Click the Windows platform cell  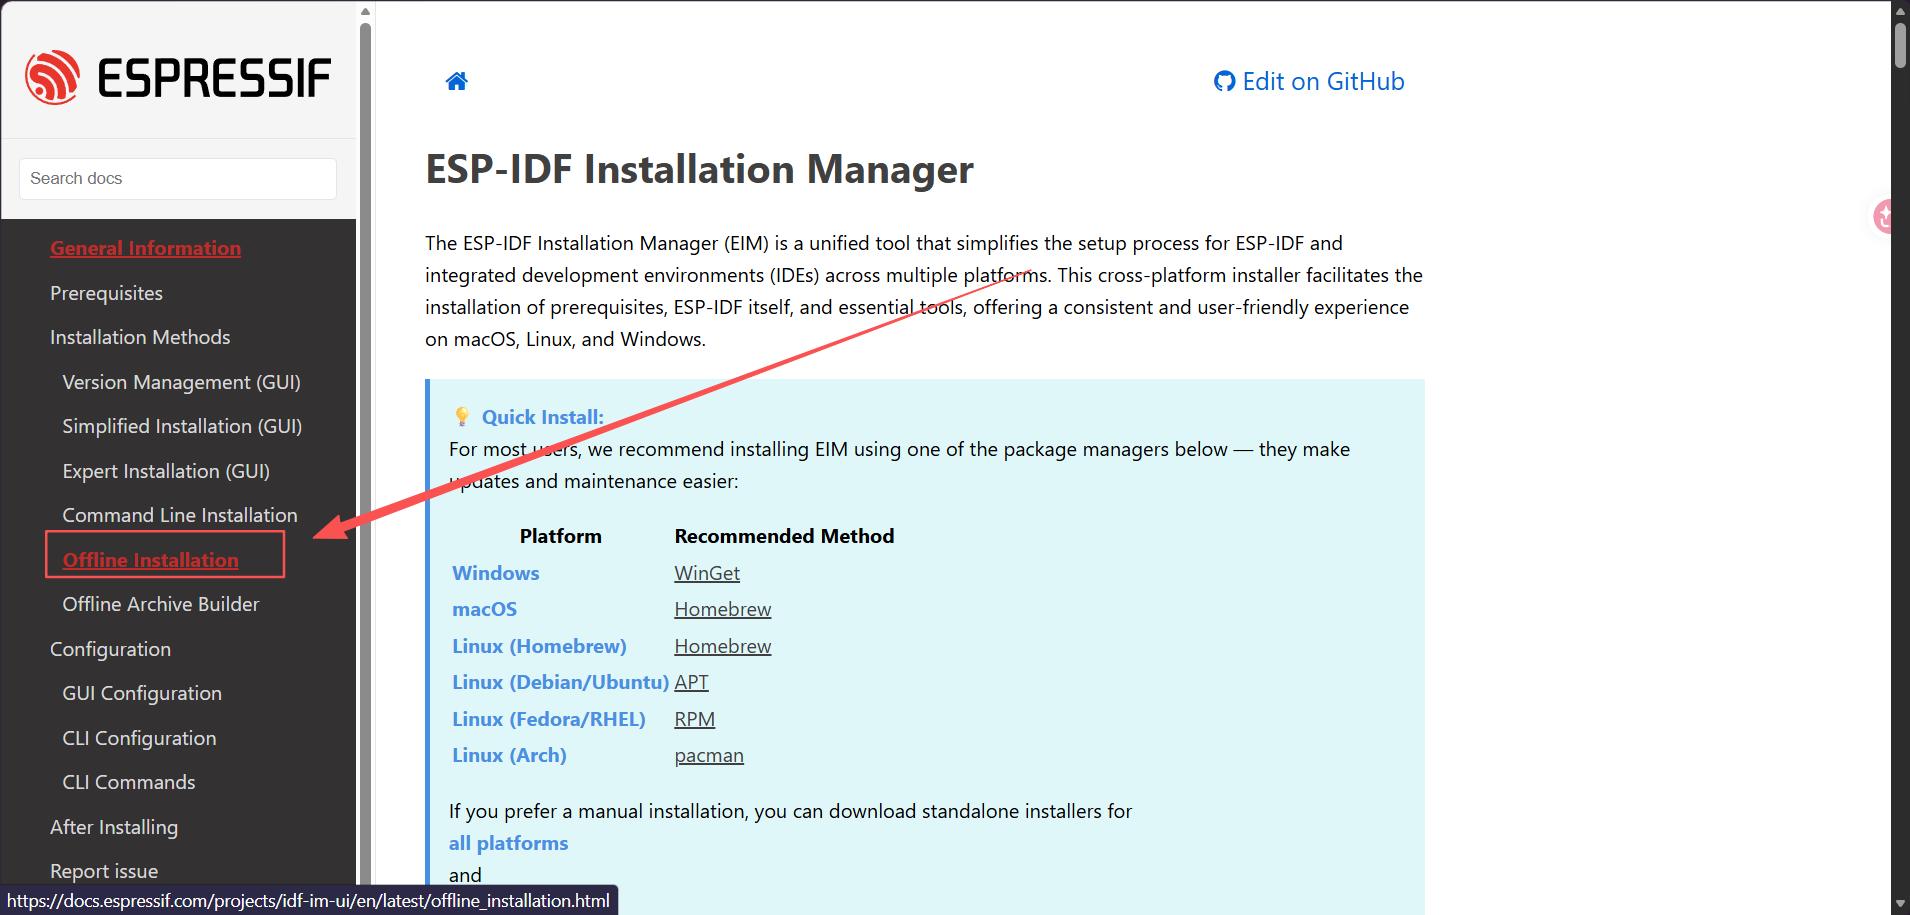click(495, 573)
